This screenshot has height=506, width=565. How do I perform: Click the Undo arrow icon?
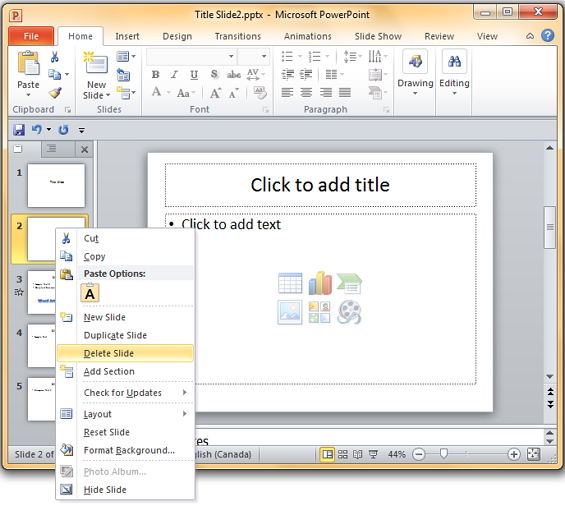(x=37, y=129)
